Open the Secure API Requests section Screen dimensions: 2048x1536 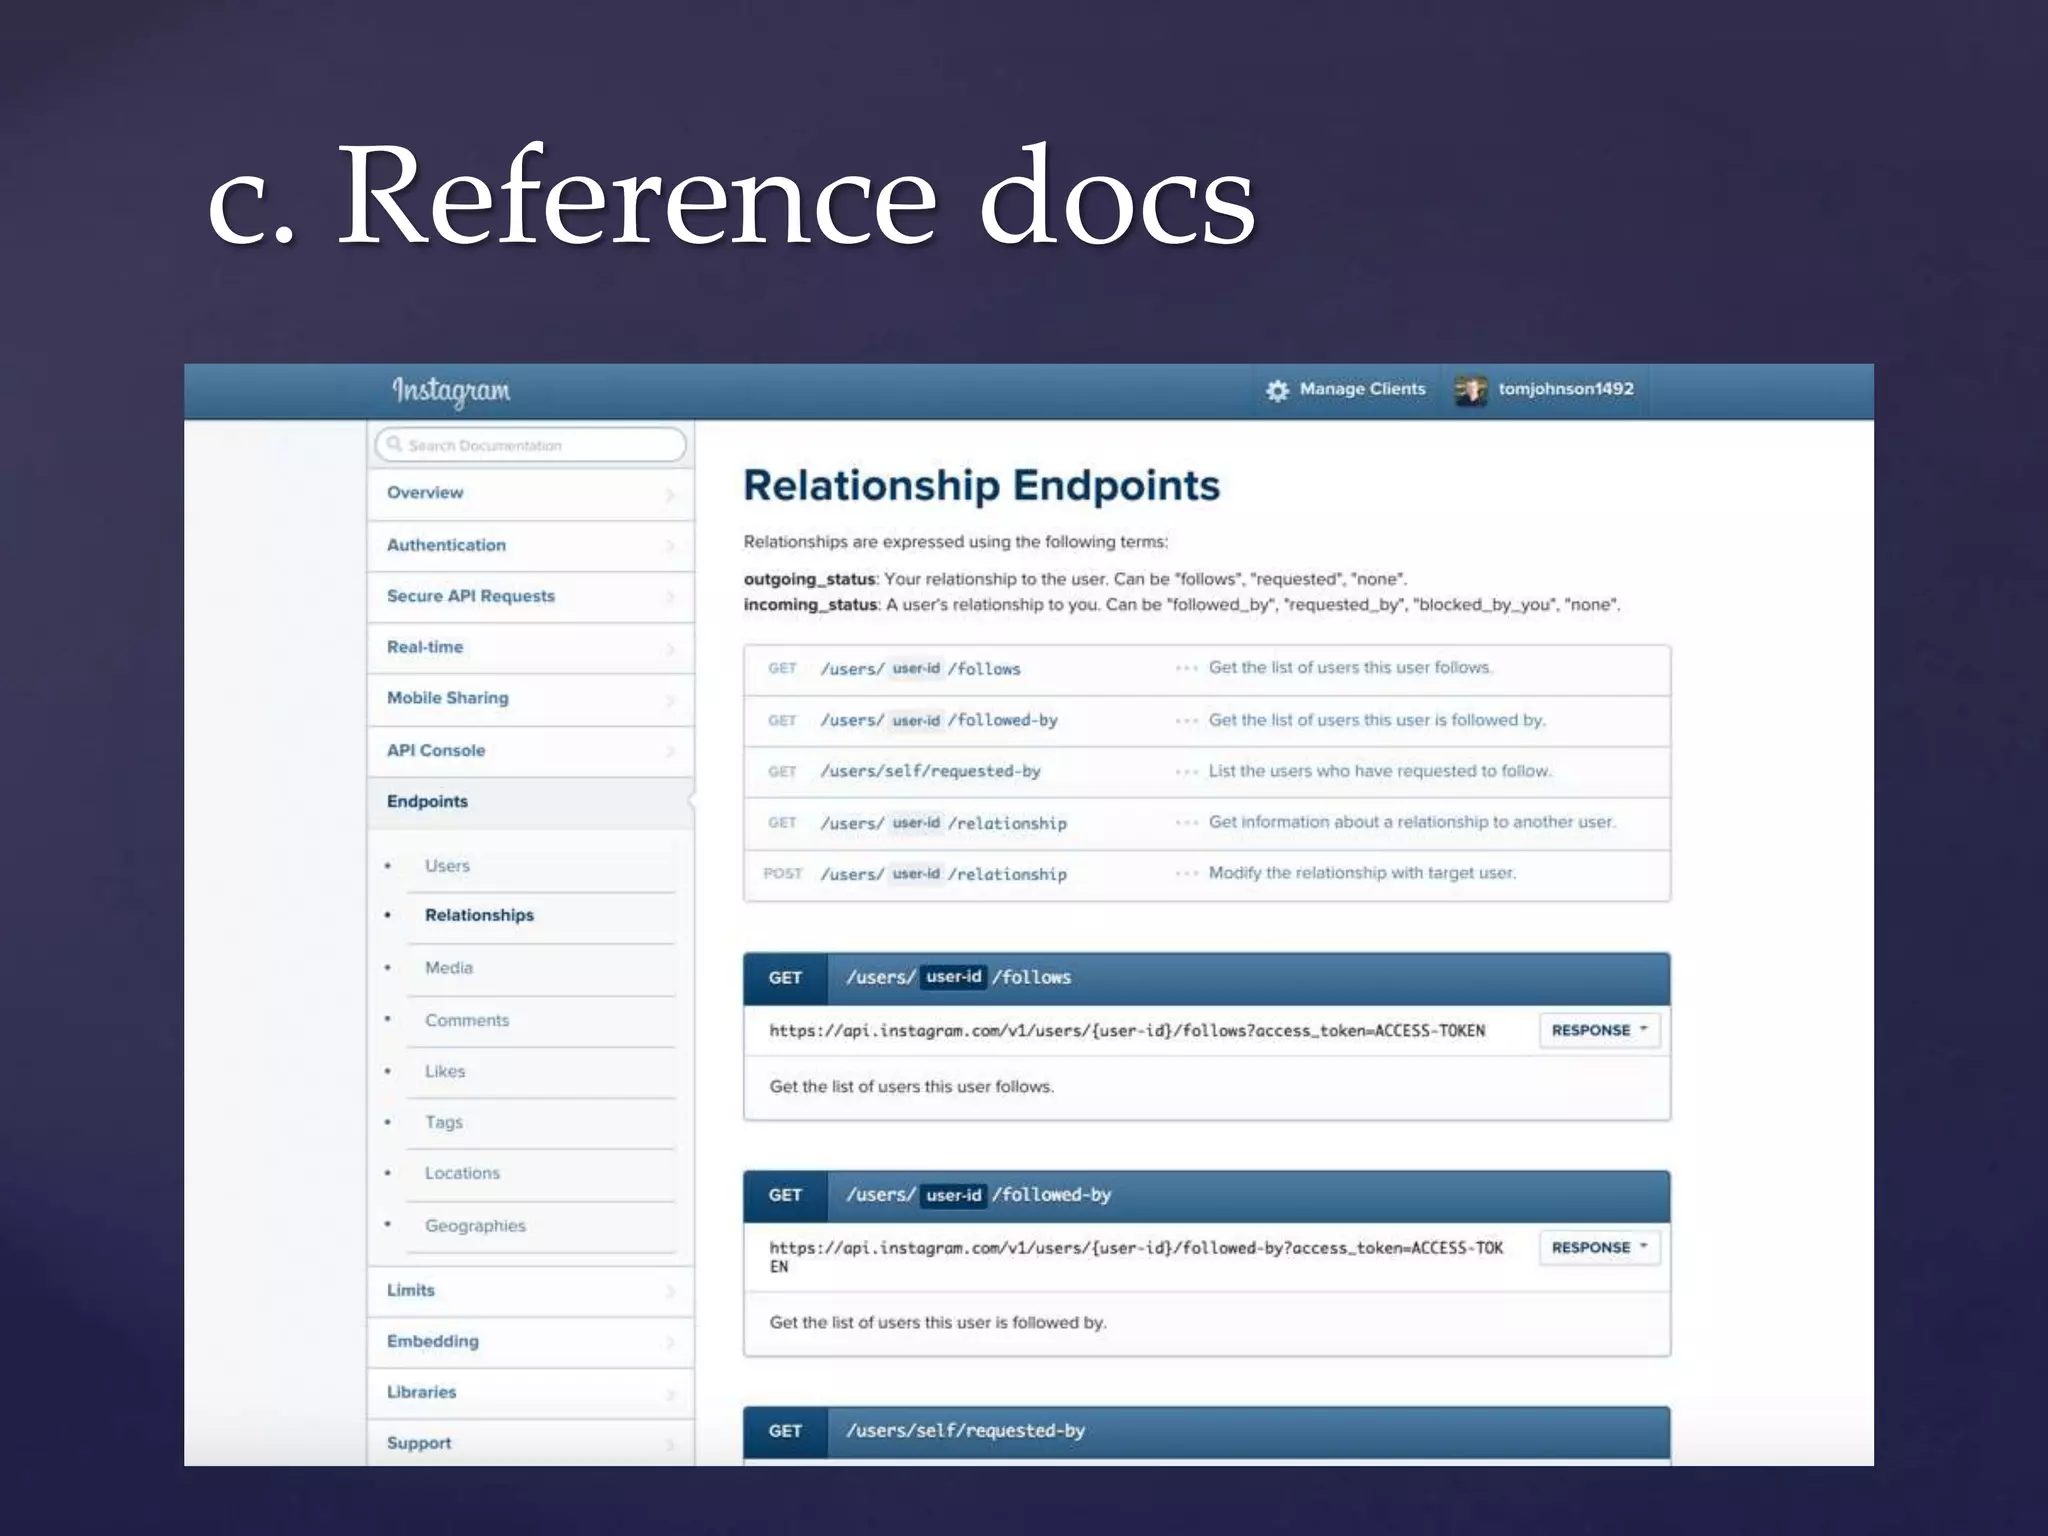pyautogui.click(x=471, y=596)
